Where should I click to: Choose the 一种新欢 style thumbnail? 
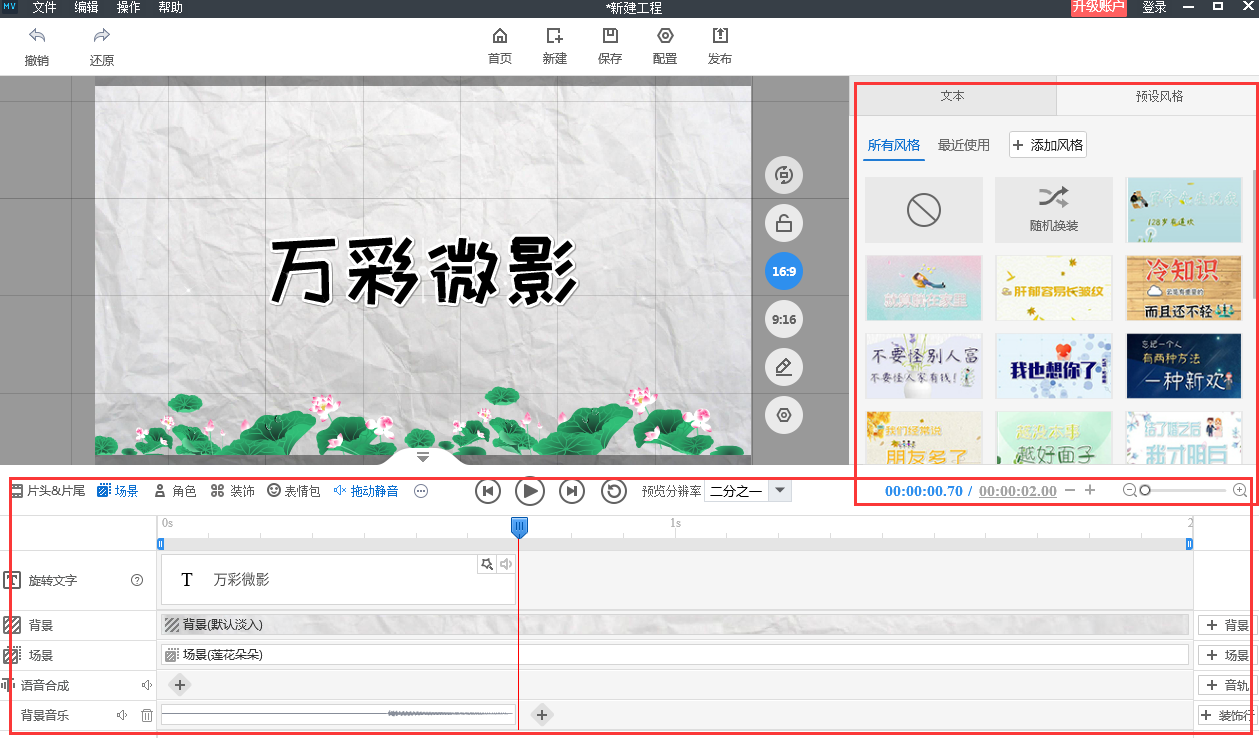[x=1185, y=366]
